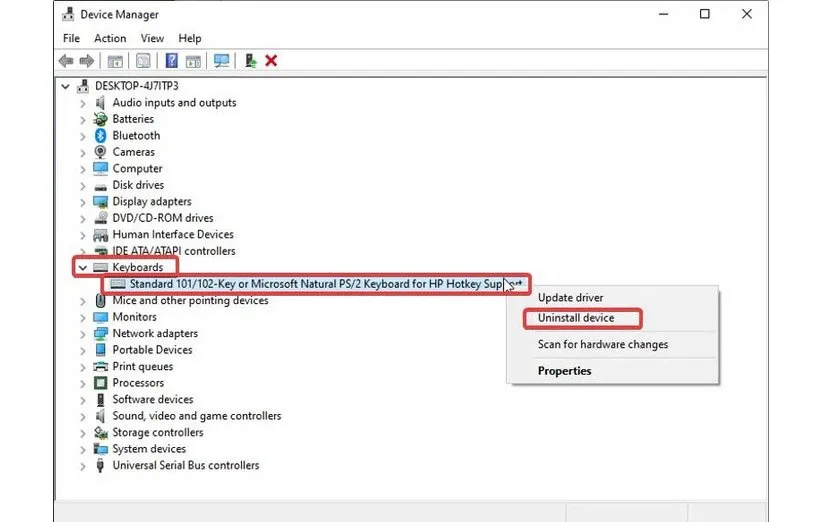Select Mice and other pointing devices
822x522 pixels.
point(190,300)
